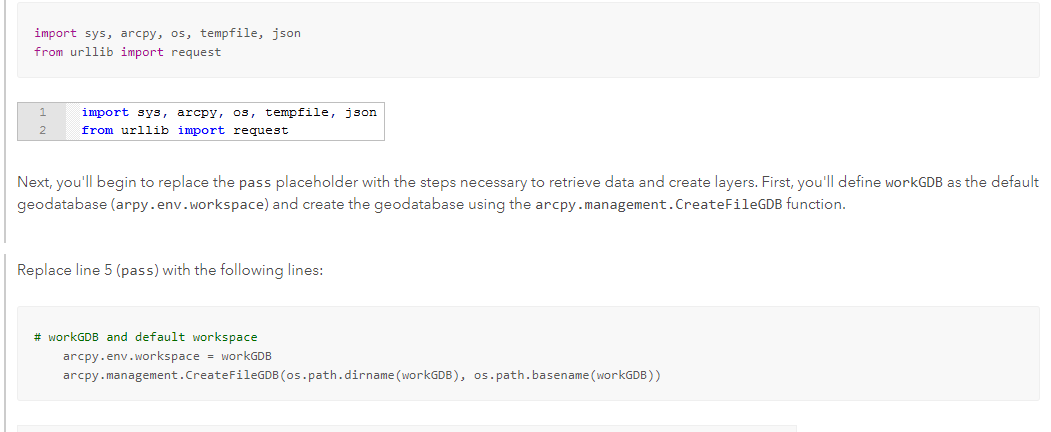The width and height of the screenshot is (1051, 432).
Task: Click 'request' in the numbered snippet image
Action: [260, 130]
